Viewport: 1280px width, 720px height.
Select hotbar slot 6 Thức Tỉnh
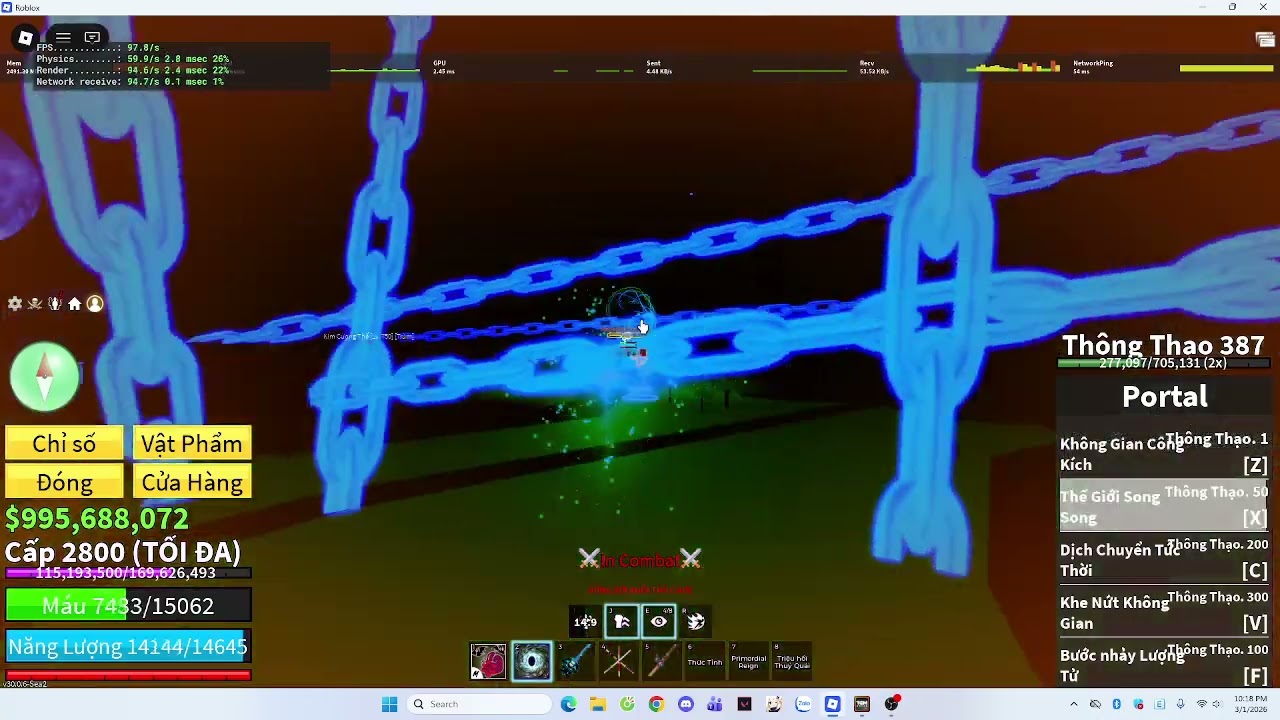point(704,661)
